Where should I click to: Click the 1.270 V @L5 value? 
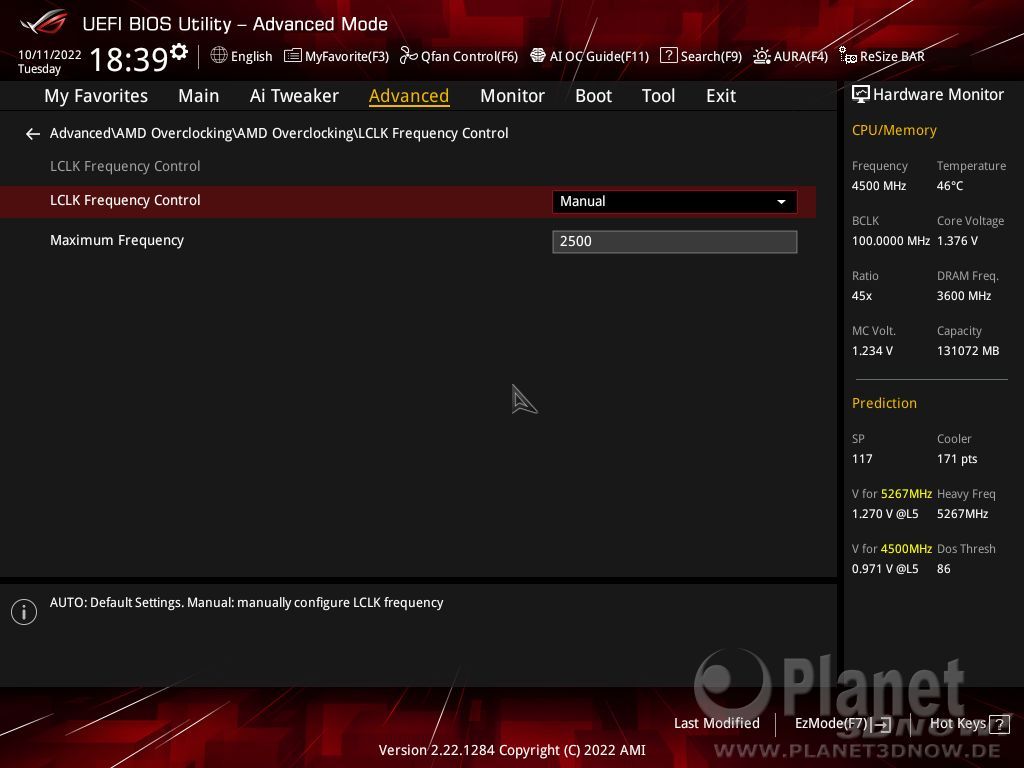884,514
